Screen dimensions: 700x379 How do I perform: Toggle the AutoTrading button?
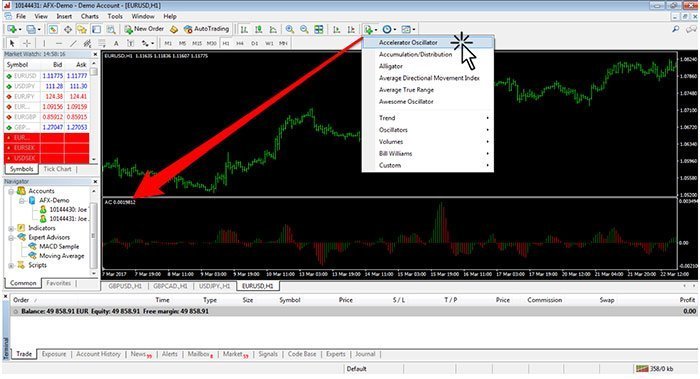tap(207, 29)
